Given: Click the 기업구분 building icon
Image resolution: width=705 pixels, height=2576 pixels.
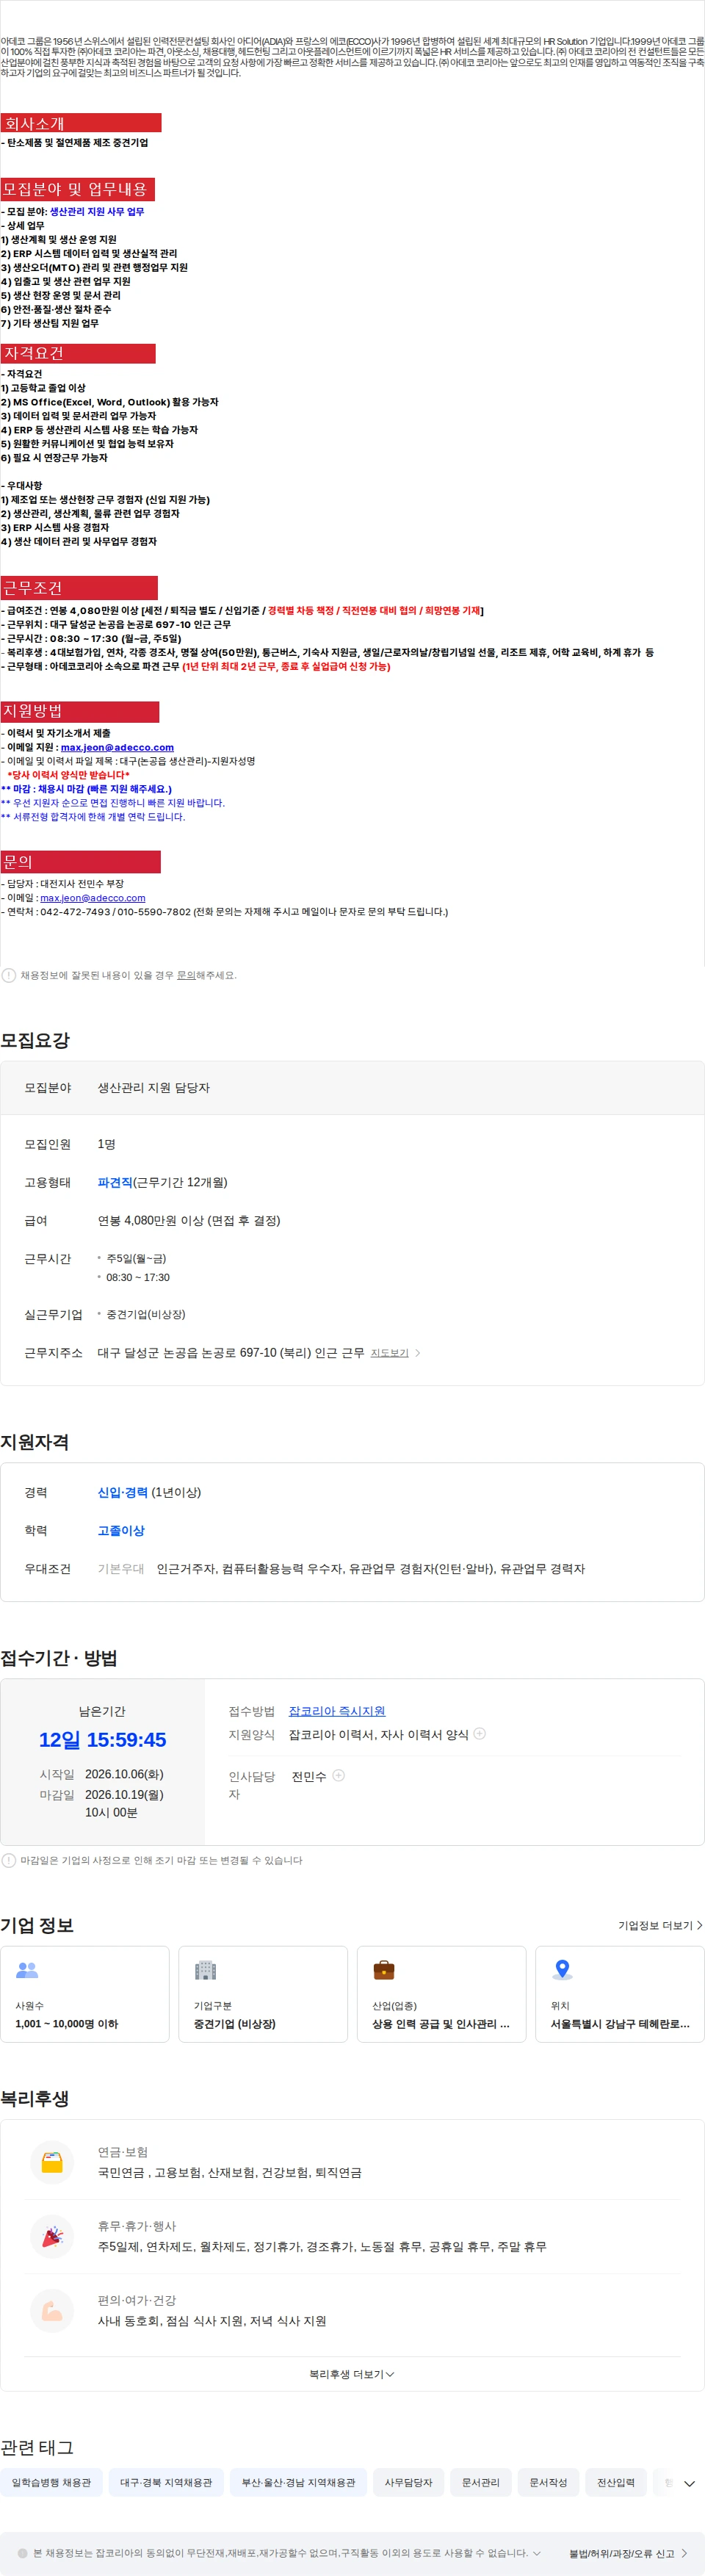Looking at the screenshot, I should [x=206, y=1970].
